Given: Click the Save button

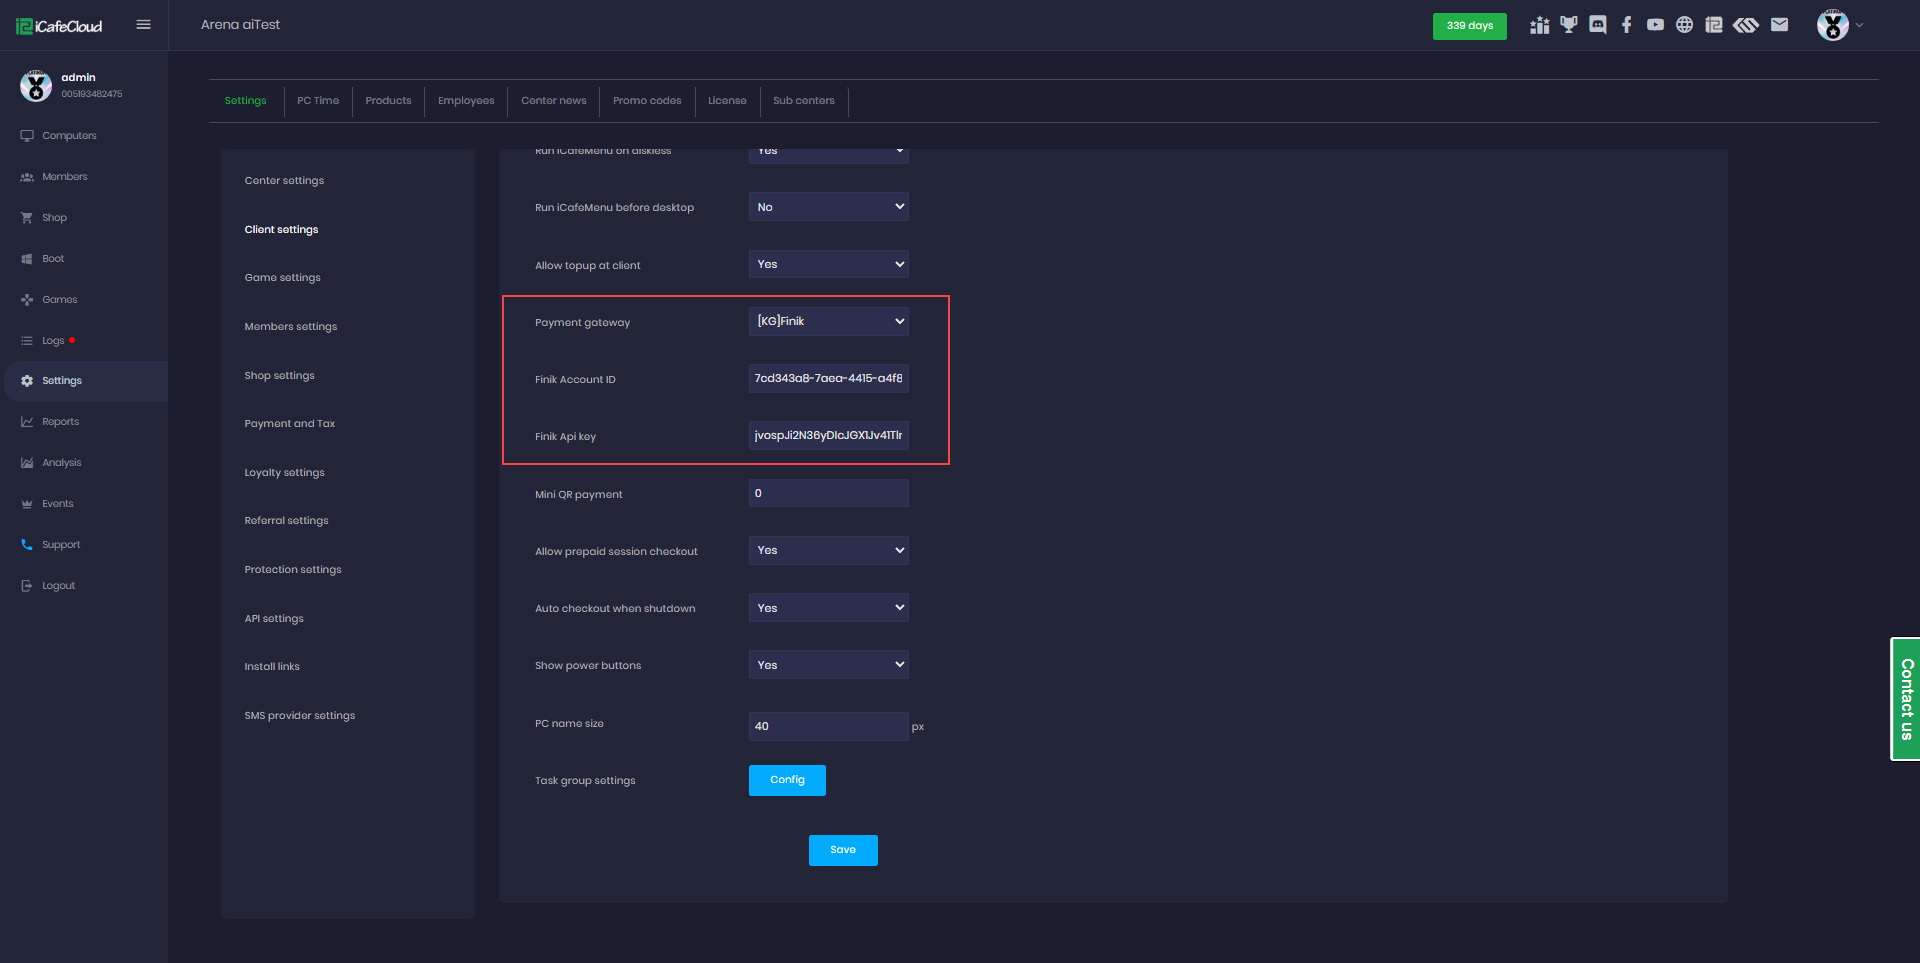Looking at the screenshot, I should [x=842, y=850].
